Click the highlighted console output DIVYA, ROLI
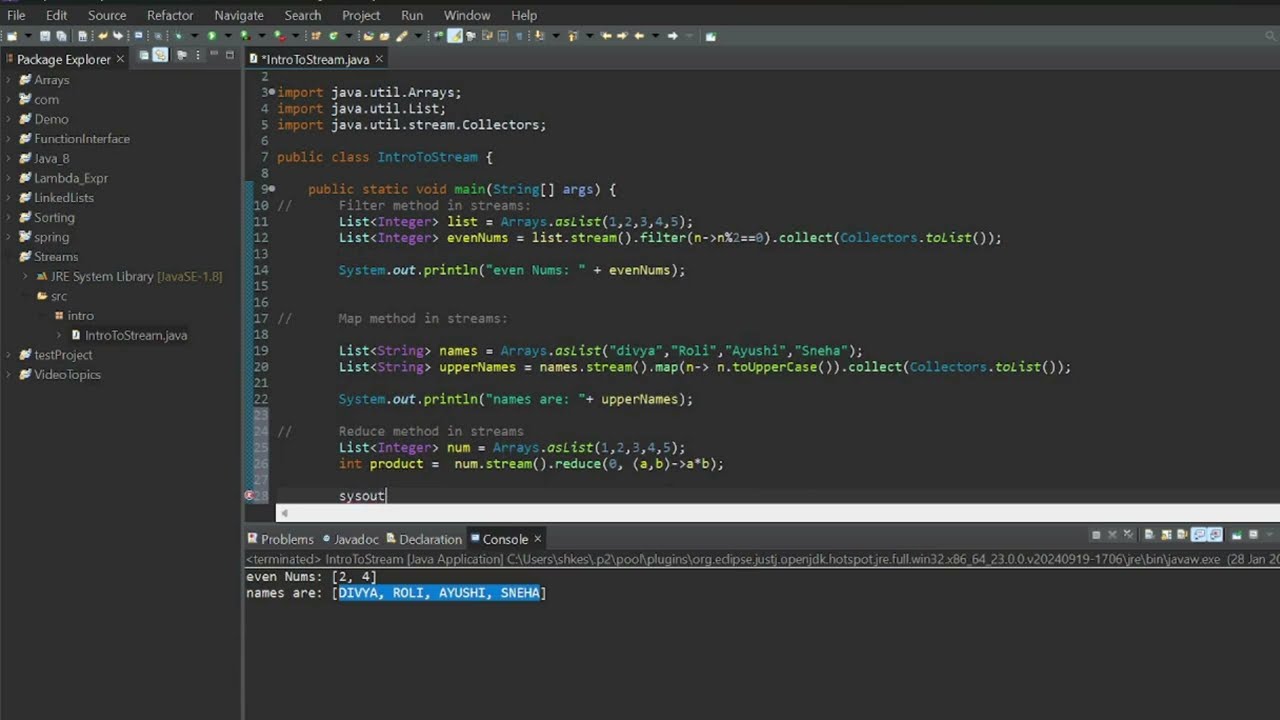Image resolution: width=1280 pixels, height=720 pixels. pos(439,593)
